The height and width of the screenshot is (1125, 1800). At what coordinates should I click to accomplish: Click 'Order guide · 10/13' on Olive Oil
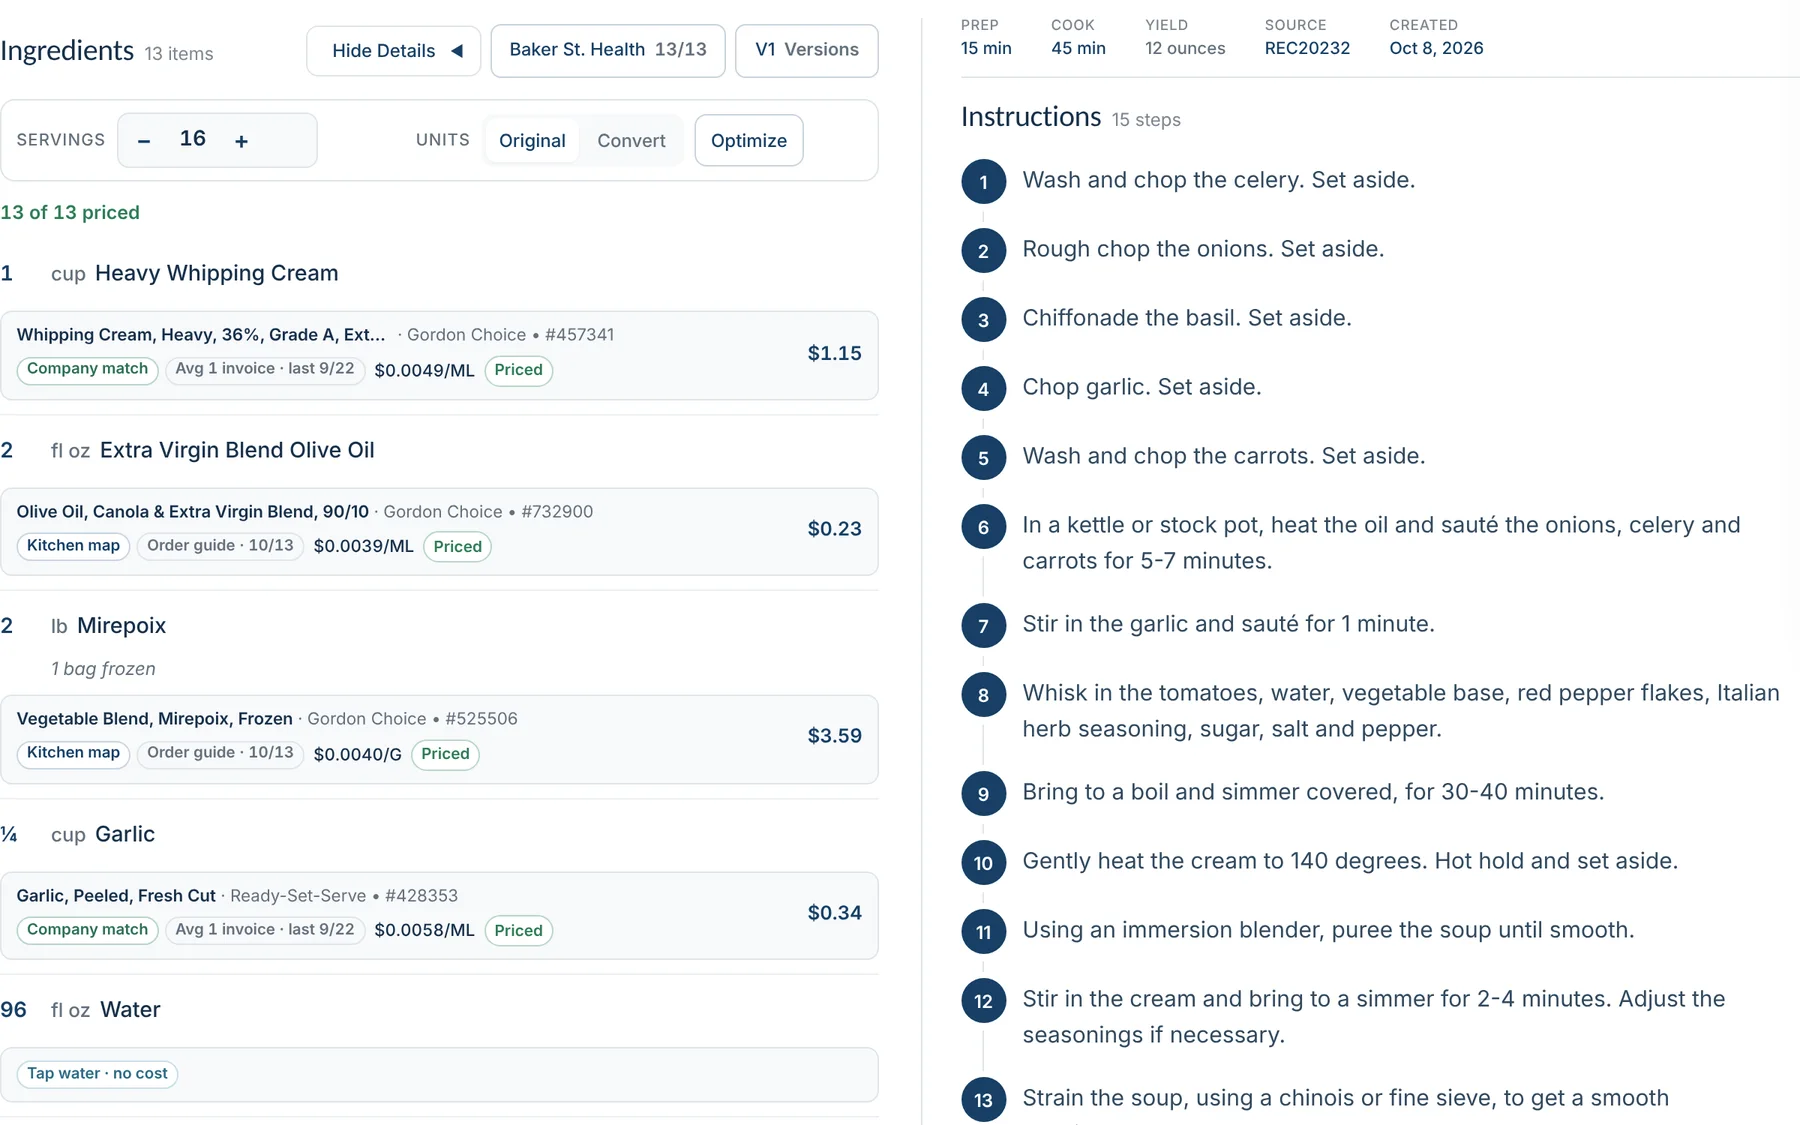tap(220, 546)
